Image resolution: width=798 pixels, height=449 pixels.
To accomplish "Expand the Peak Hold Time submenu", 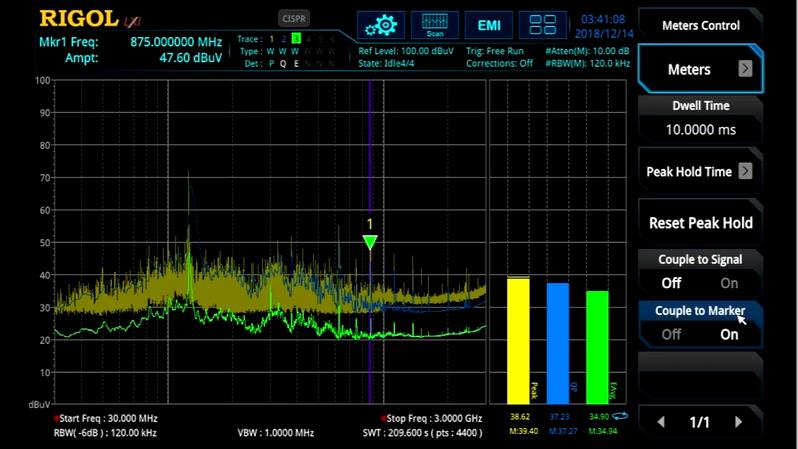I will point(745,171).
